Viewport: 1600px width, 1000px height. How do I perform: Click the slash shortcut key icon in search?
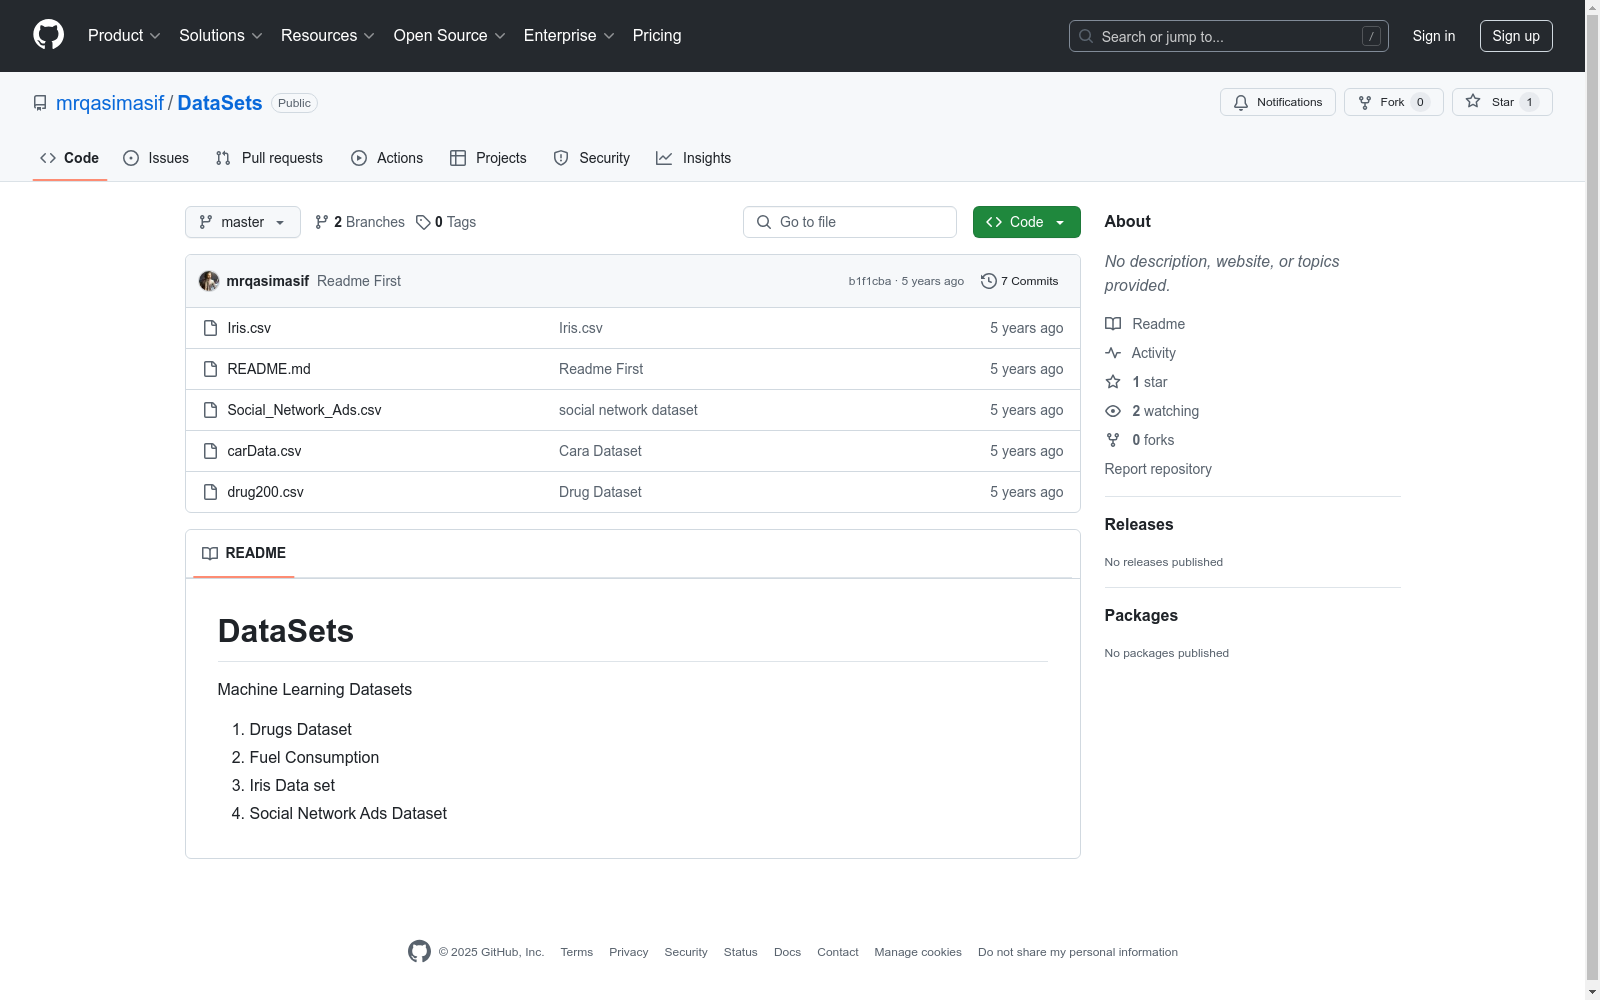(x=1371, y=36)
